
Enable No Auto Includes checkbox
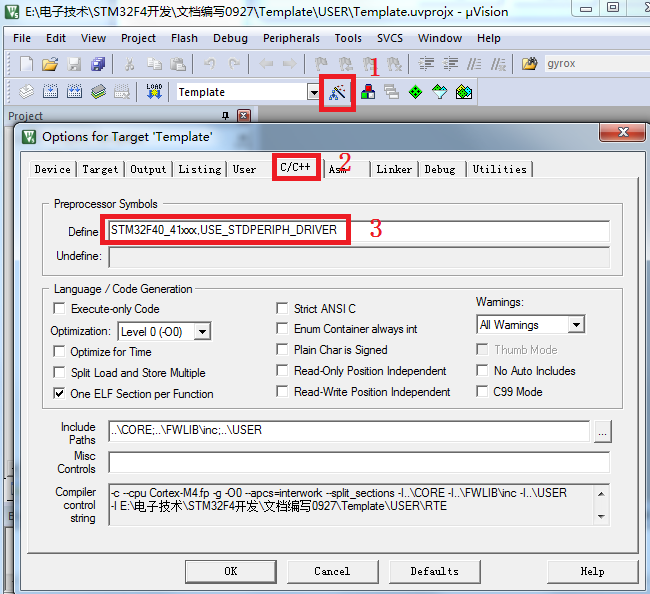(482, 370)
